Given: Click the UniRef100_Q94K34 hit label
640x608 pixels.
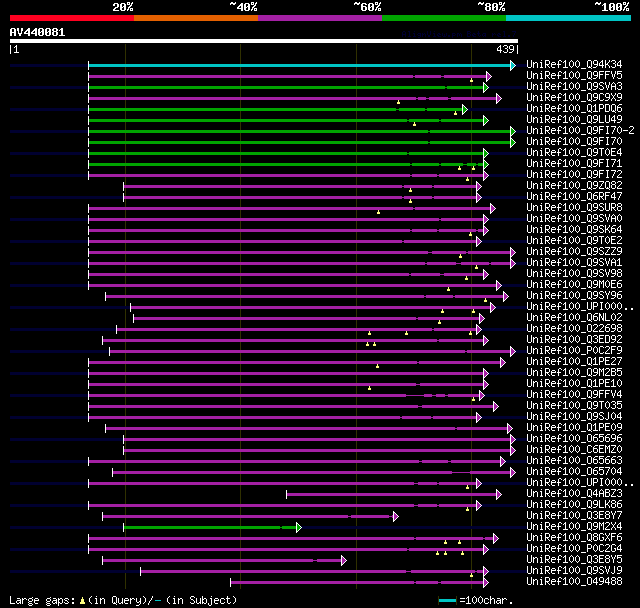Looking at the screenshot, I should 574,64.
